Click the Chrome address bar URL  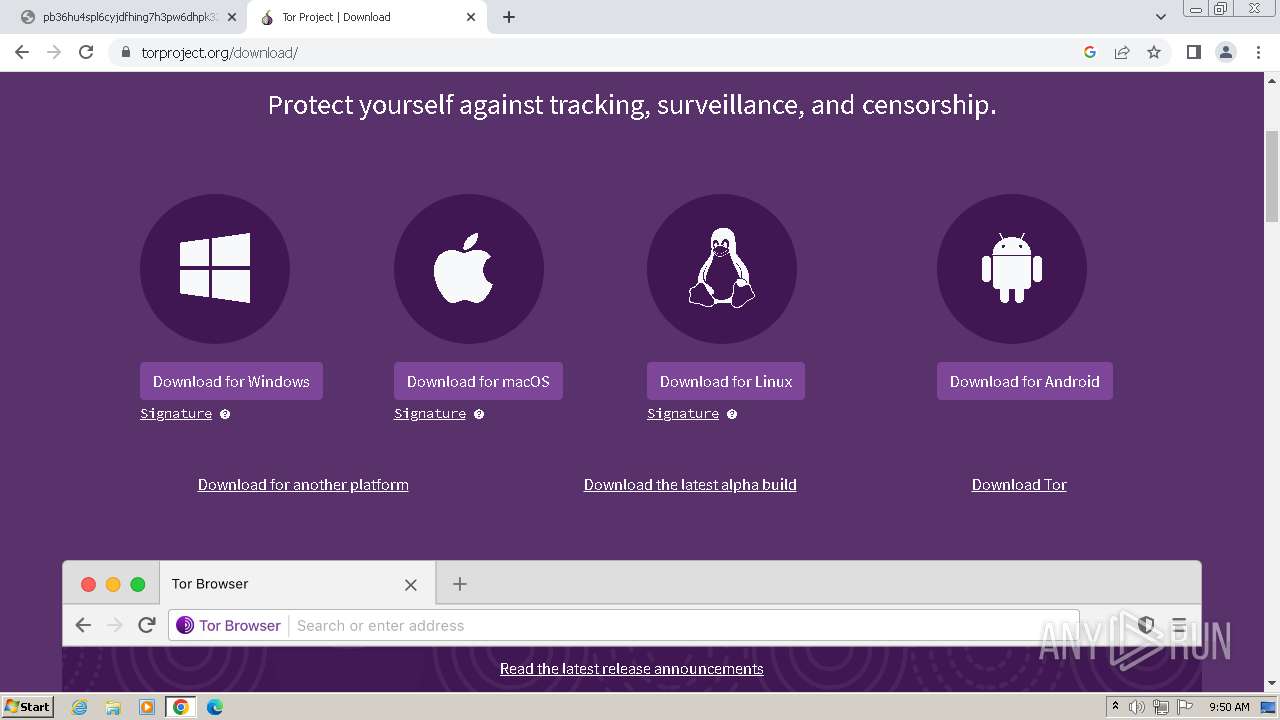tap(220, 52)
